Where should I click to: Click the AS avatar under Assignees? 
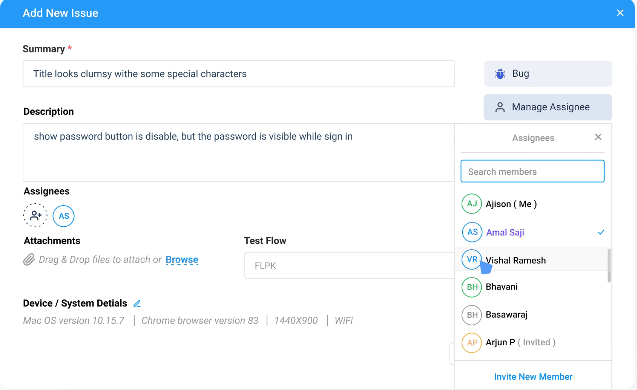coord(64,216)
